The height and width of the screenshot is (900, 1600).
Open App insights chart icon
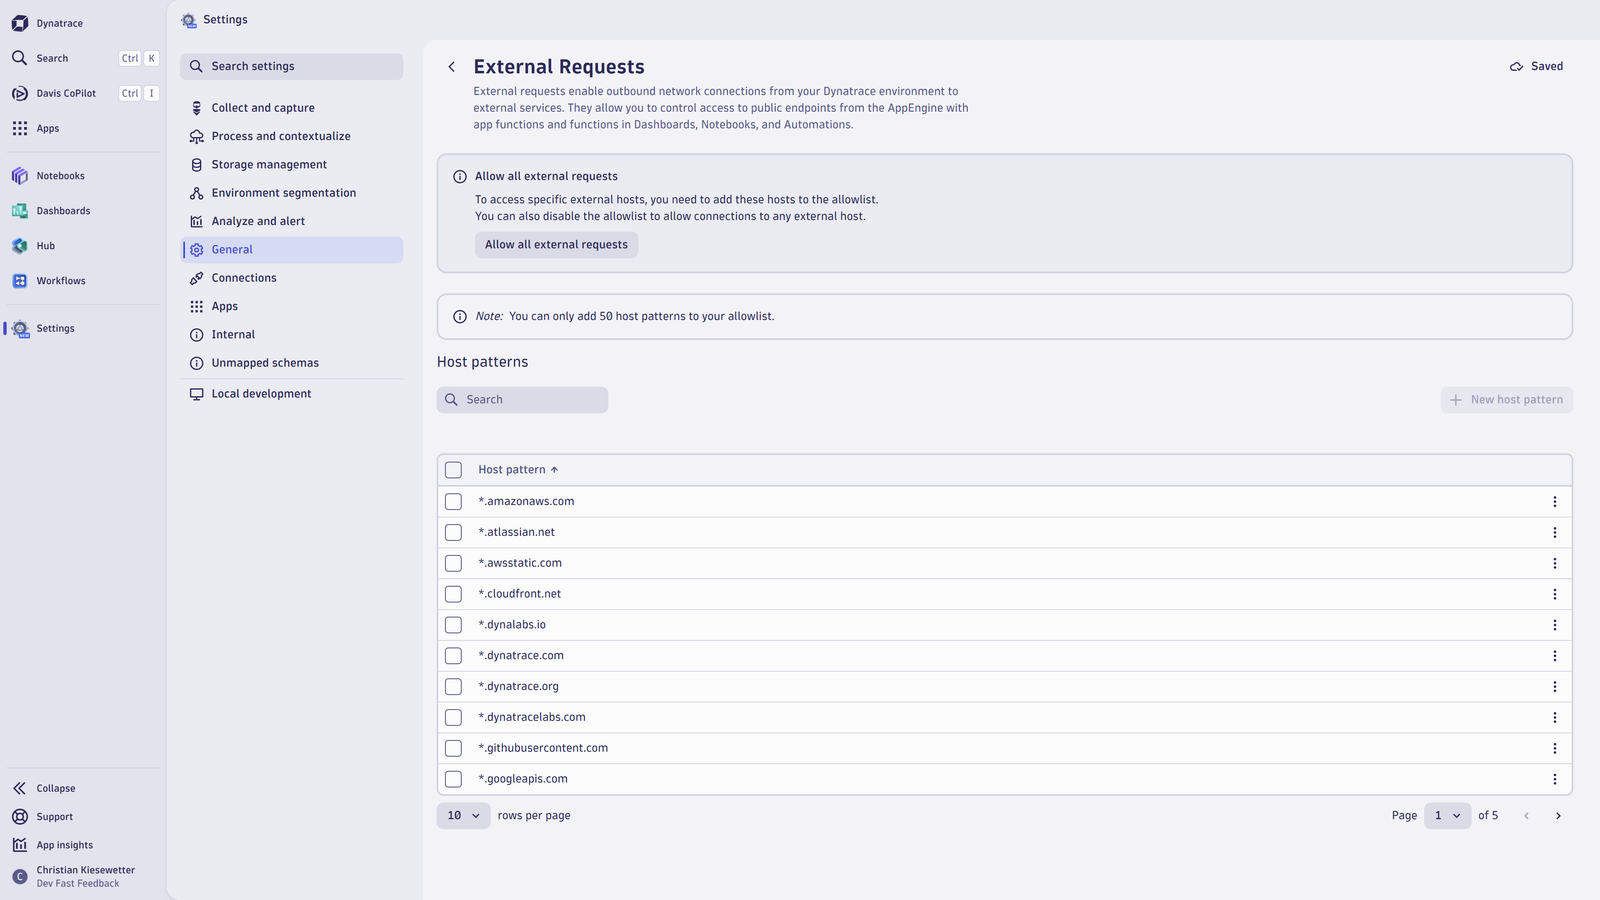tap(20, 845)
